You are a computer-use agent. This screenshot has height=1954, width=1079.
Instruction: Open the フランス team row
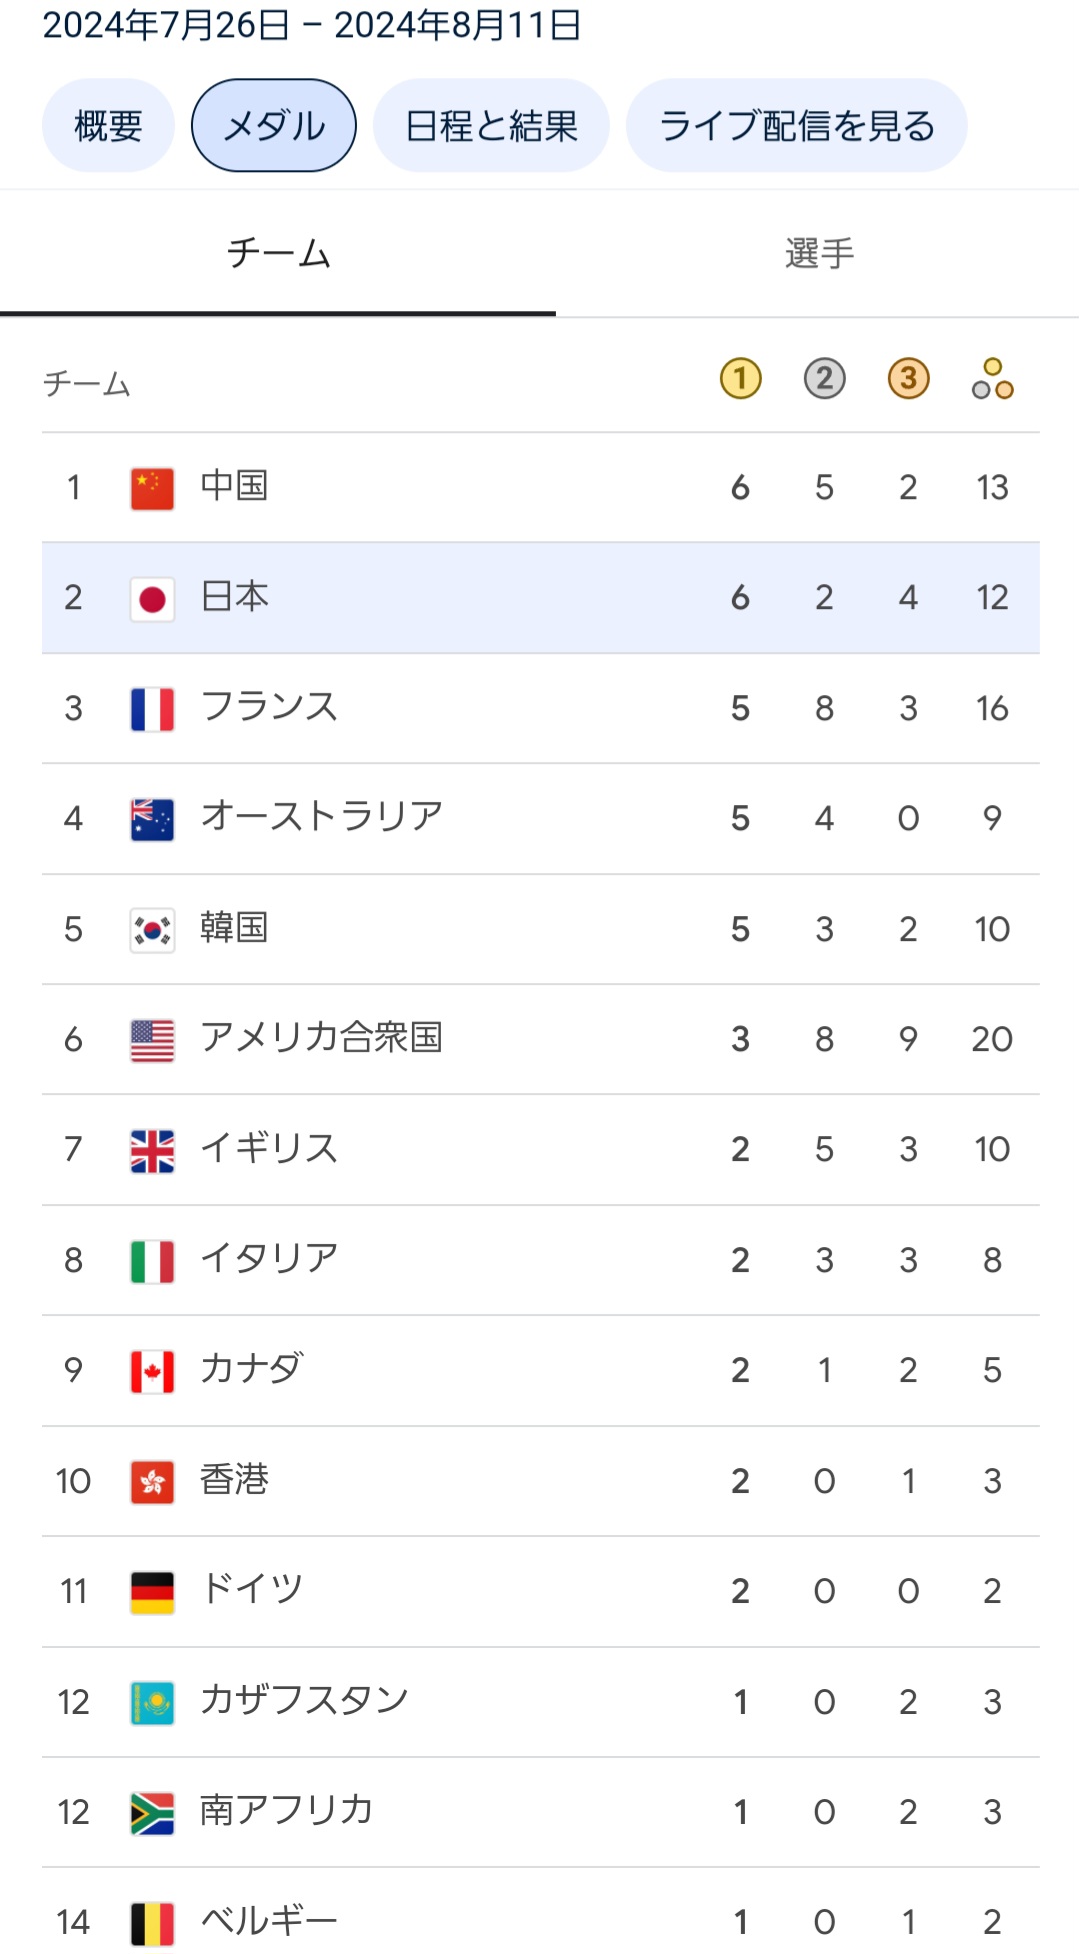(x=540, y=708)
